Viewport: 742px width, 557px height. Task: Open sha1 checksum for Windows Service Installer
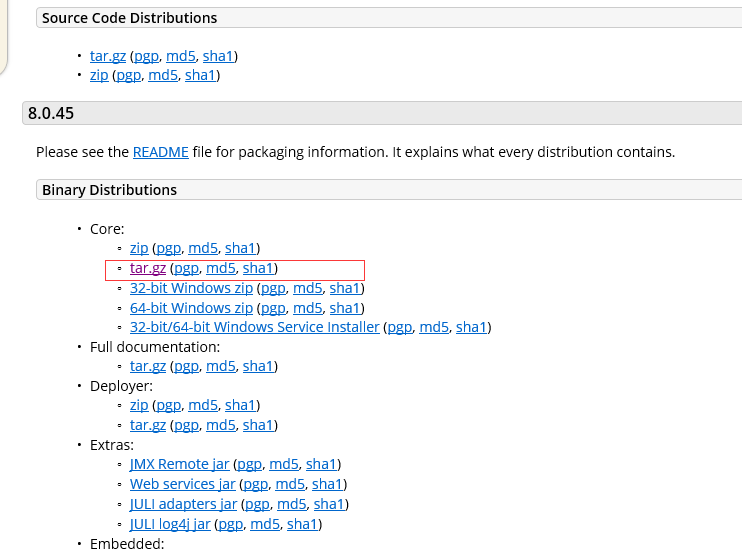[471, 327]
